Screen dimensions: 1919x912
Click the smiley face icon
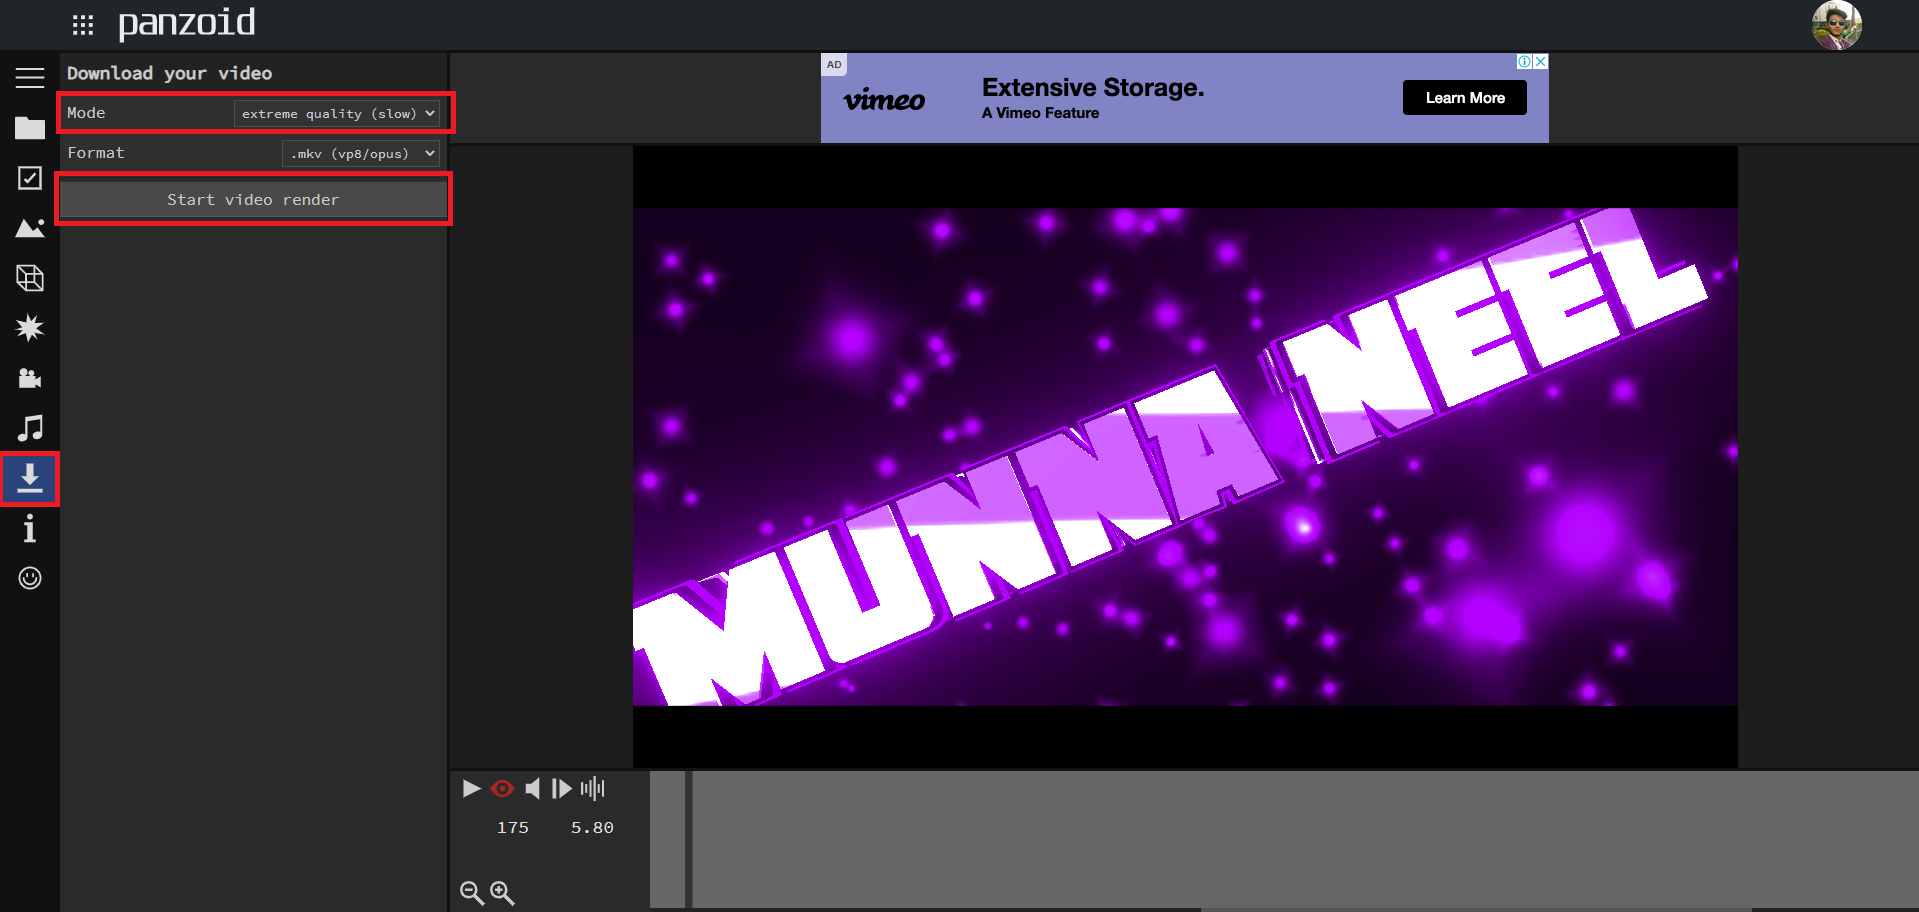click(30, 578)
